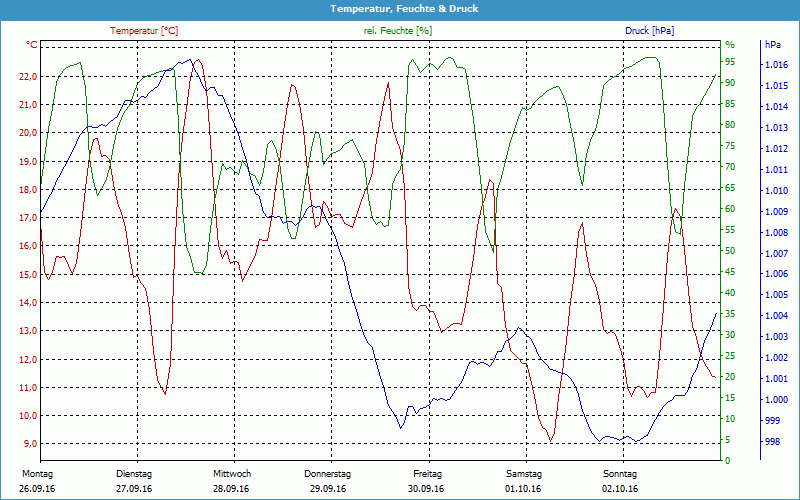Image resolution: width=800 pixels, height=500 pixels.
Task: Click the 19,0 temperature axis value
Action: coord(28,161)
